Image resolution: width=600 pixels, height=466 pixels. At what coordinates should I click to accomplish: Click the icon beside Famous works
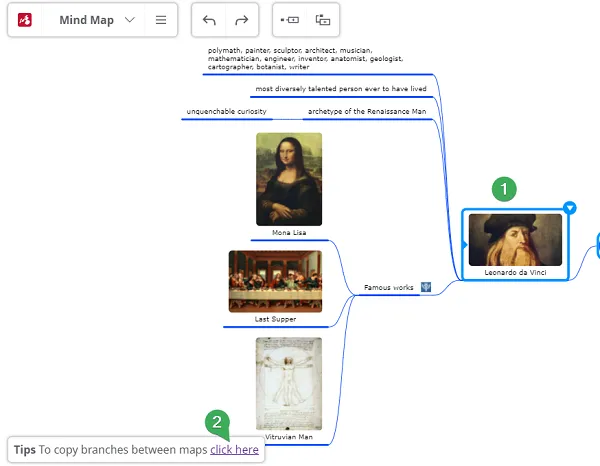(x=426, y=287)
